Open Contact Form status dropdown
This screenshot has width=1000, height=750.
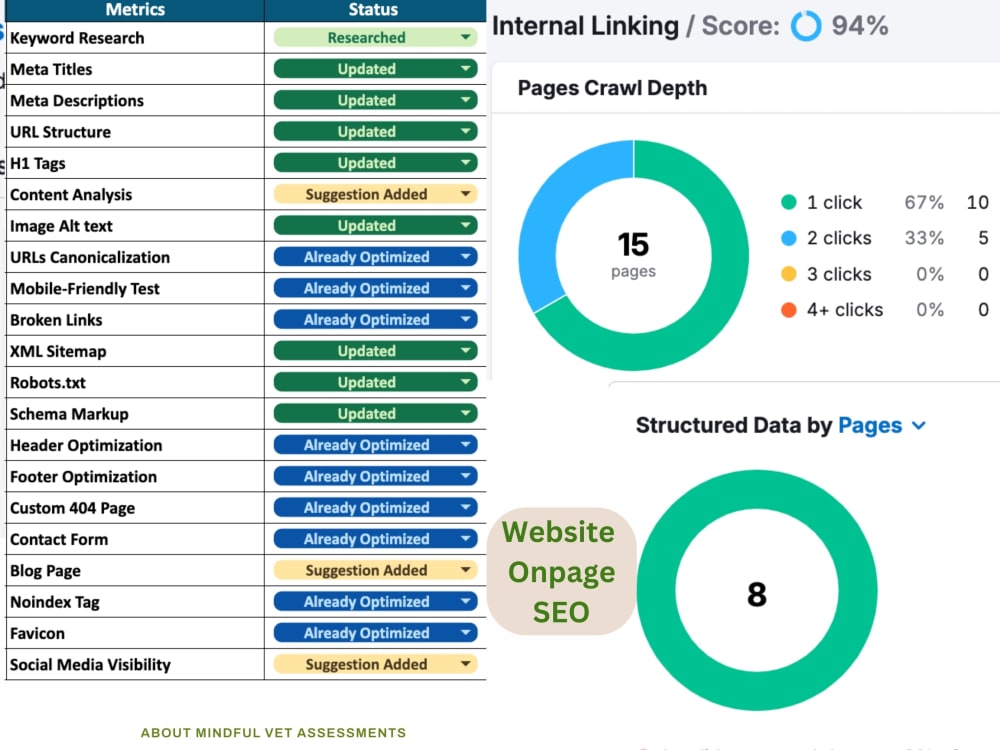click(376, 539)
